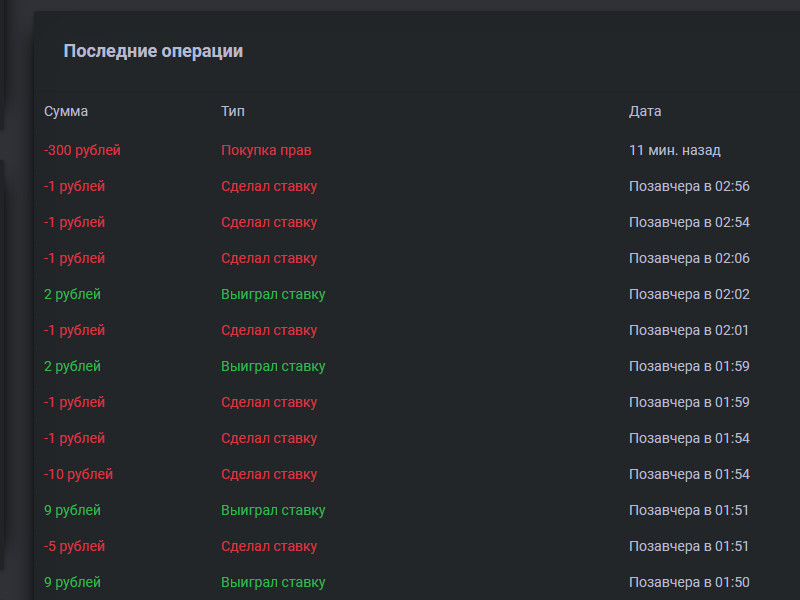This screenshot has height=600, width=800.
Task: Click "Выиграл ставку" in the 02:02 row
Action: click(273, 294)
